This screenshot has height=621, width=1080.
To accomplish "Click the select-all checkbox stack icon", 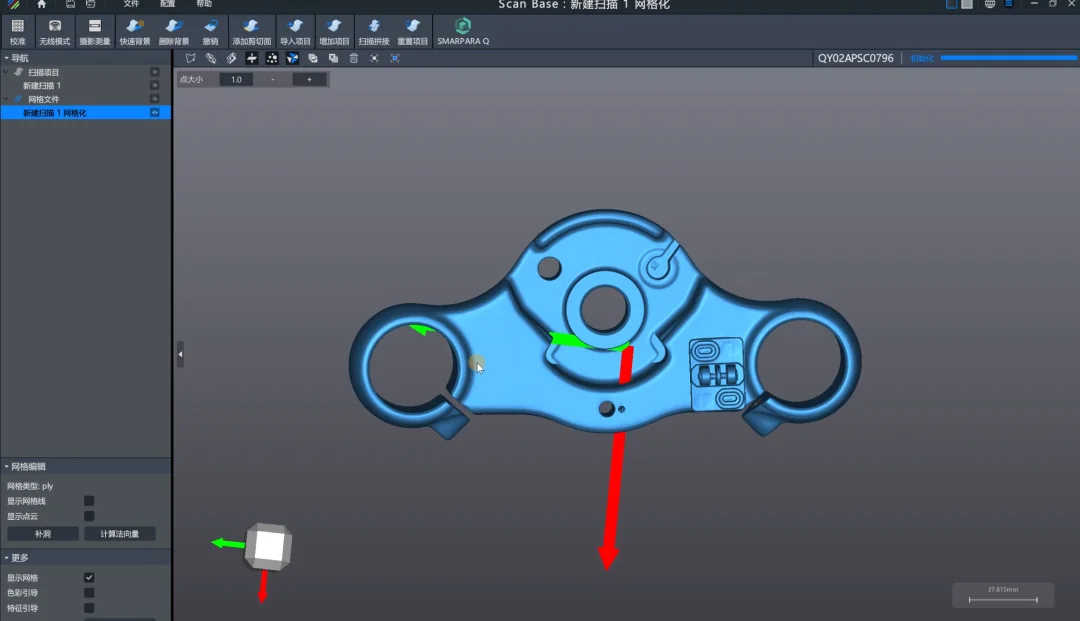I will tap(313, 59).
